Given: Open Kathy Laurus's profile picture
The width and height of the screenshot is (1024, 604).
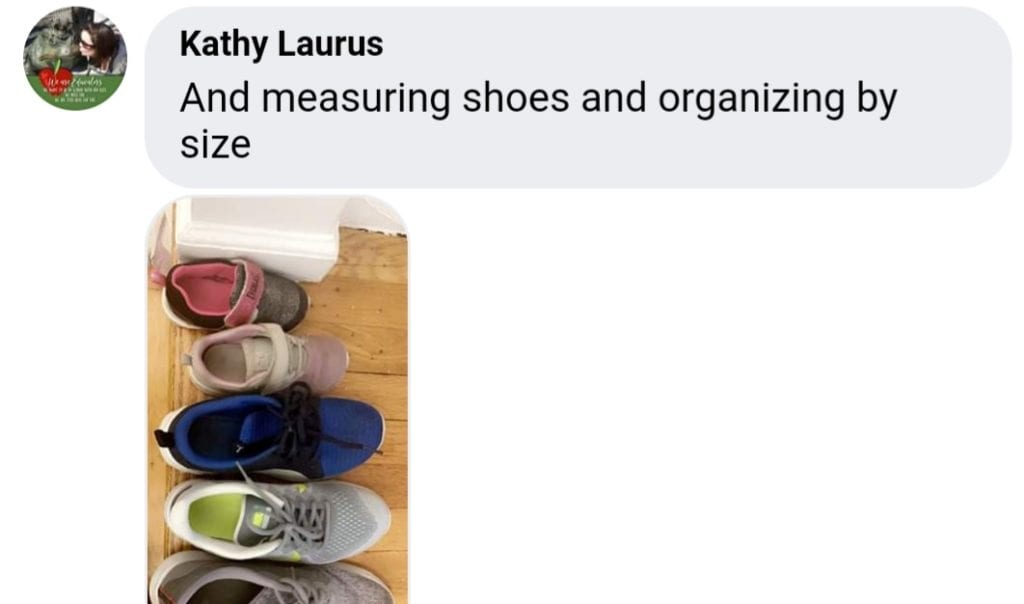Looking at the screenshot, I should tap(75, 59).
